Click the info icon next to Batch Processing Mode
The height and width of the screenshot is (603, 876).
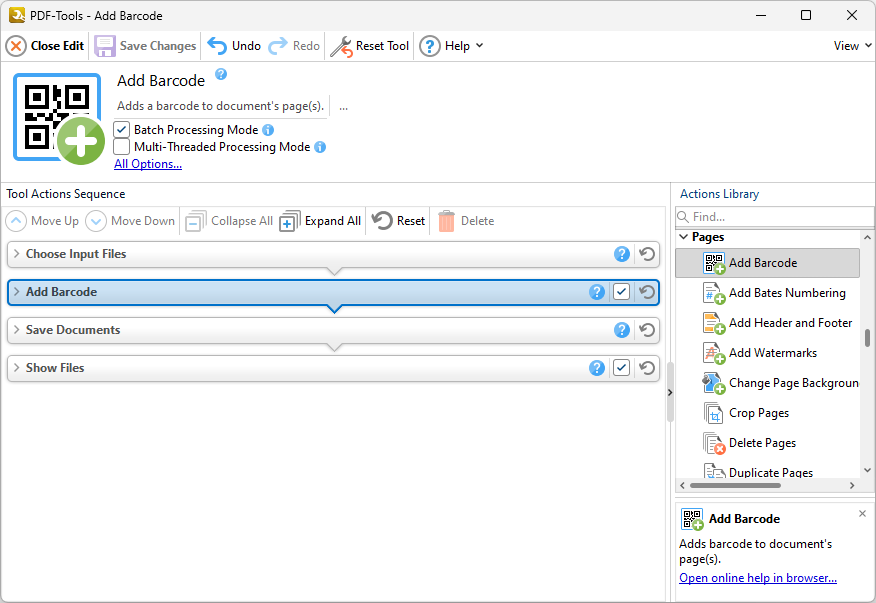268,130
